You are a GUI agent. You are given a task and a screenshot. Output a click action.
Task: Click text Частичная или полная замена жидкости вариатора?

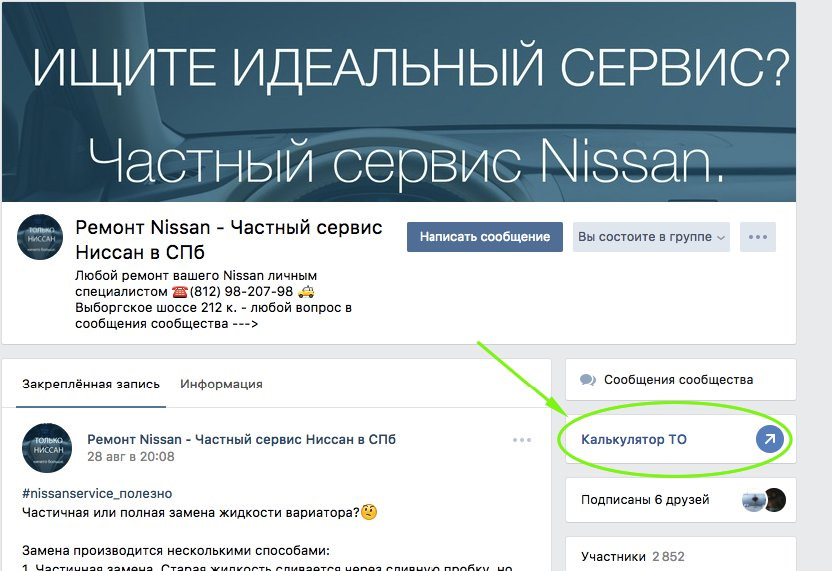(191, 513)
